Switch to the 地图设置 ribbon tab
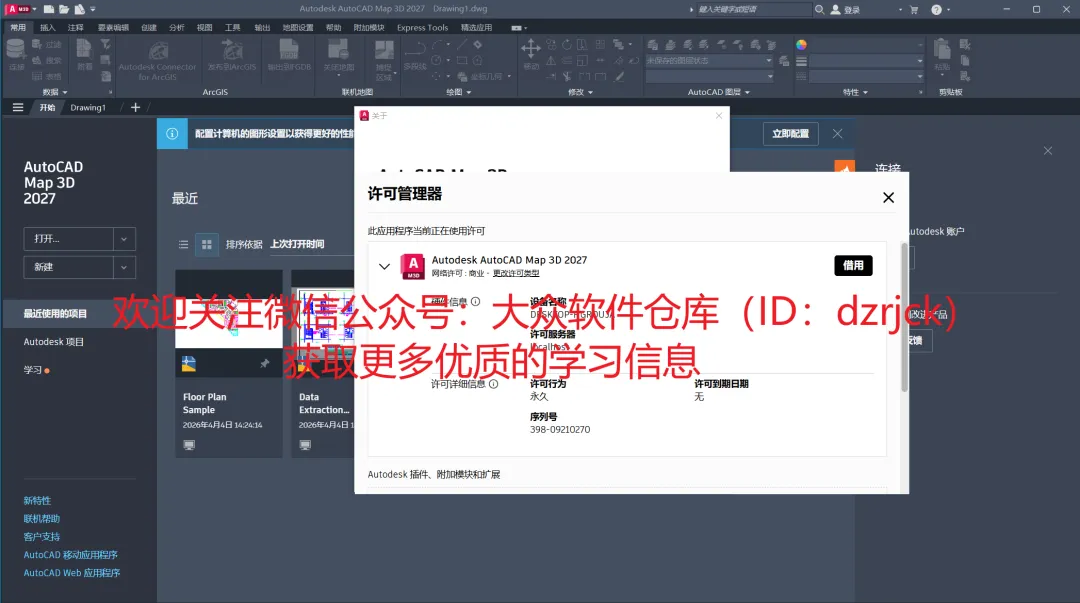1080x603 pixels. (298, 28)
